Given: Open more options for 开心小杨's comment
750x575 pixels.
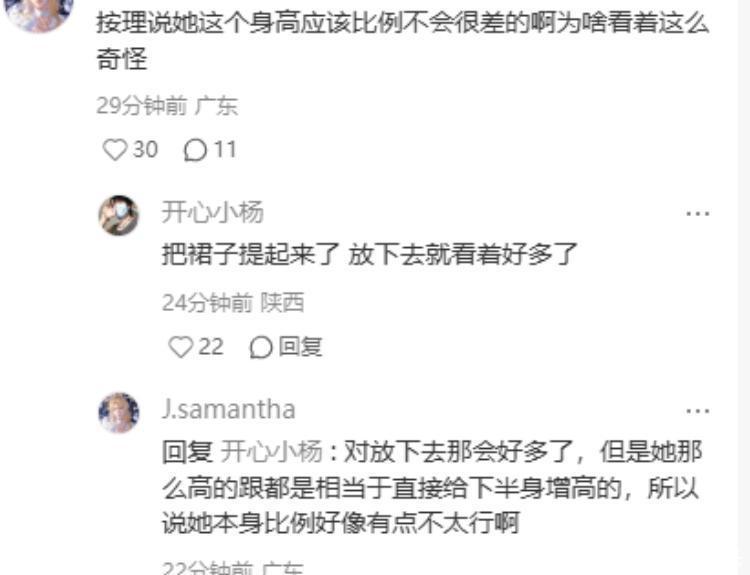Looking at the screenshot, I should click(697, 213).
